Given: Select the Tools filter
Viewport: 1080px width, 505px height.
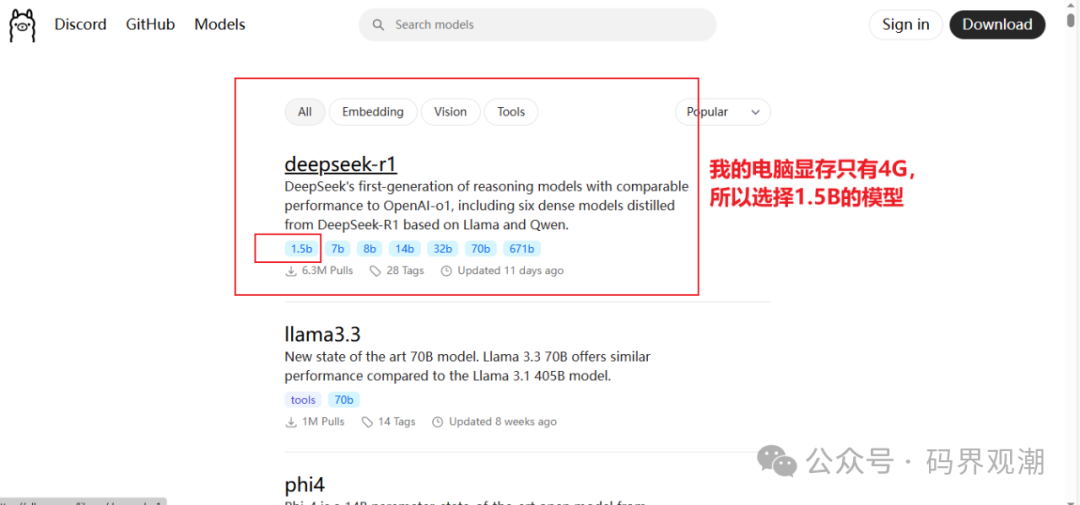Looking at the screenshot, I should (511, 112).
